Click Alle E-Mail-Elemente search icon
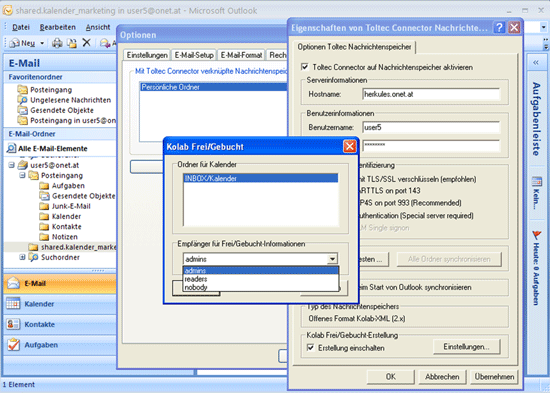Screen dimensions: 550x393 (x=11, y=148)
